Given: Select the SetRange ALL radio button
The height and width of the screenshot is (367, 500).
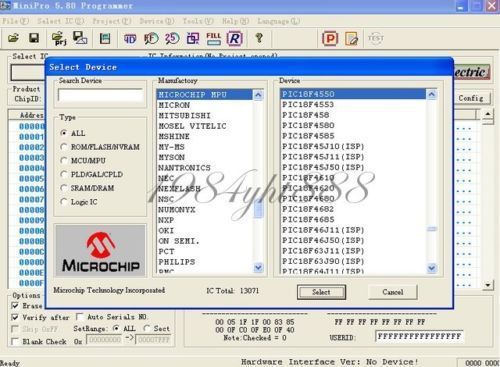Looking at the screenshot, I should pos(116,328).
